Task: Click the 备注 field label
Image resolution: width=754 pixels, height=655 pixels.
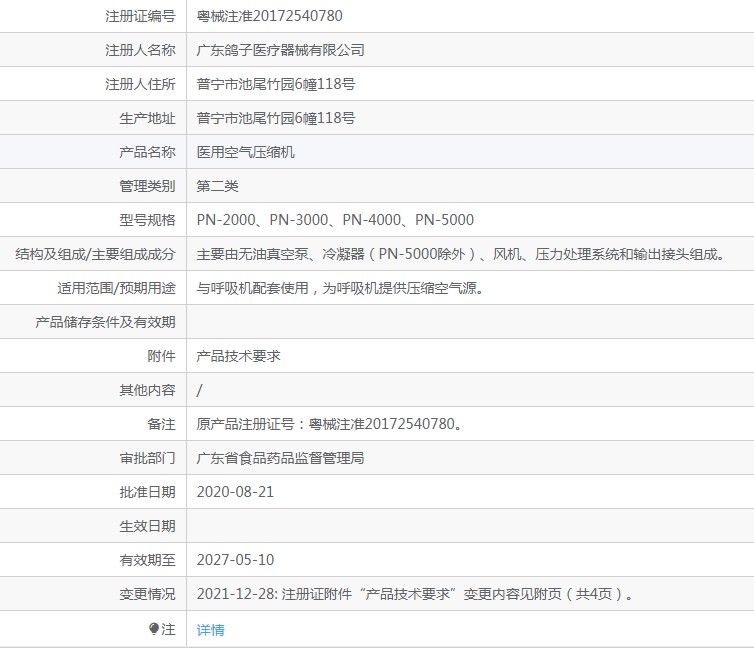Action: 161,424
